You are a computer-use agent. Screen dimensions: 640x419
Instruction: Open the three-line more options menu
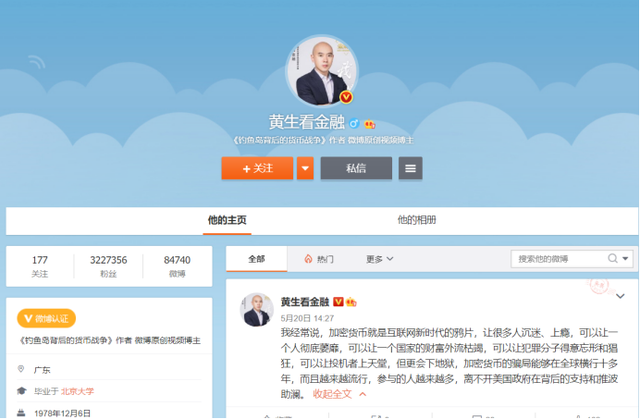point(409,168)
